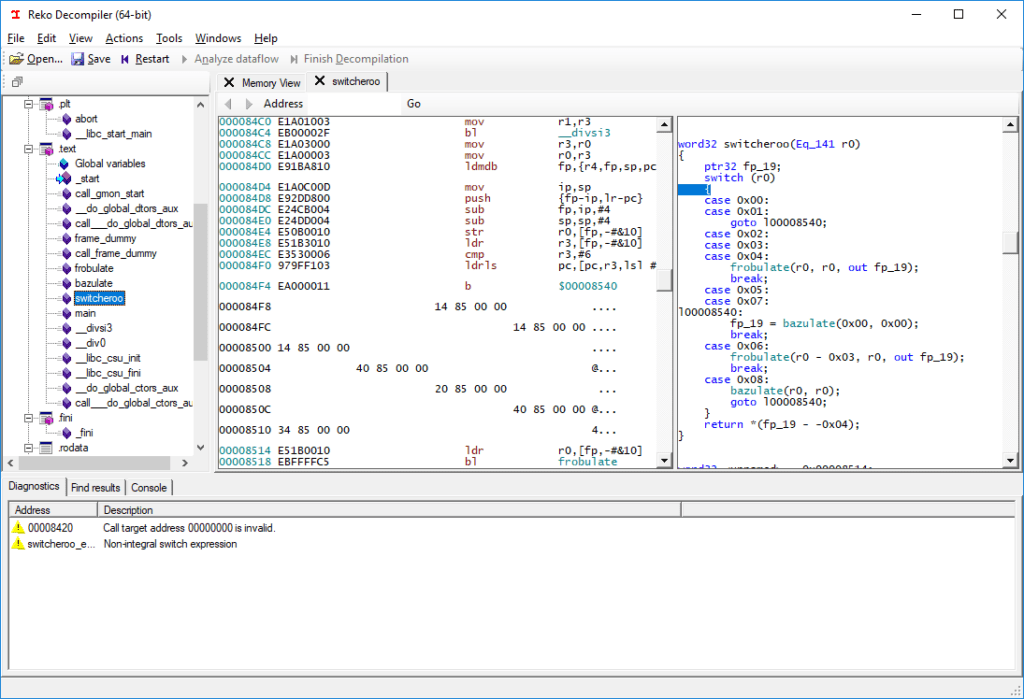Click the Save toolbar icon
The width and height of the screenshot is (1024, 699).
point(79,58)
